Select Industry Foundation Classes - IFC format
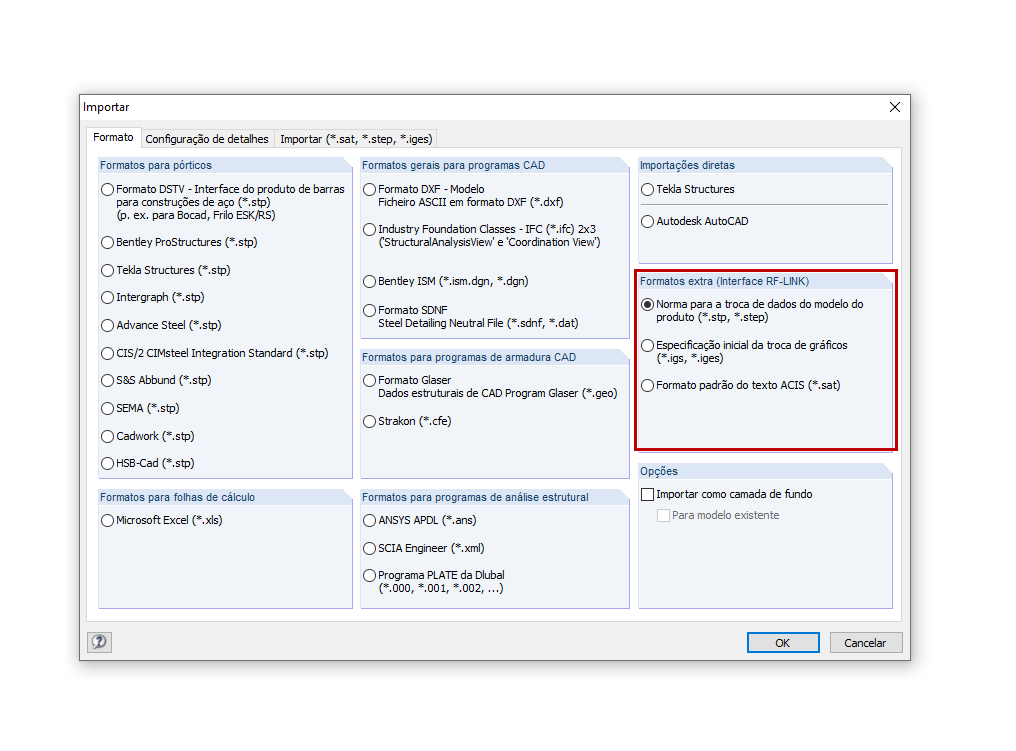This screenshot has height=751, width=1016. point(368,229)
